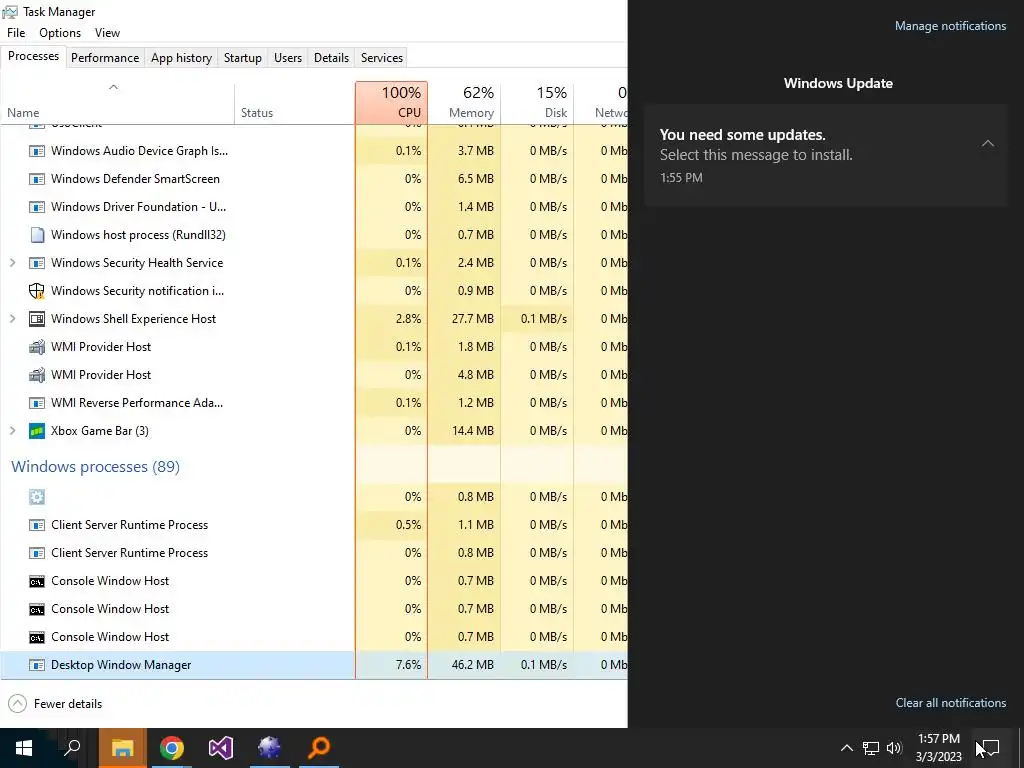Sort processes by the Memory column
The height and width of the screenshot is (768, 1024).
464,103
